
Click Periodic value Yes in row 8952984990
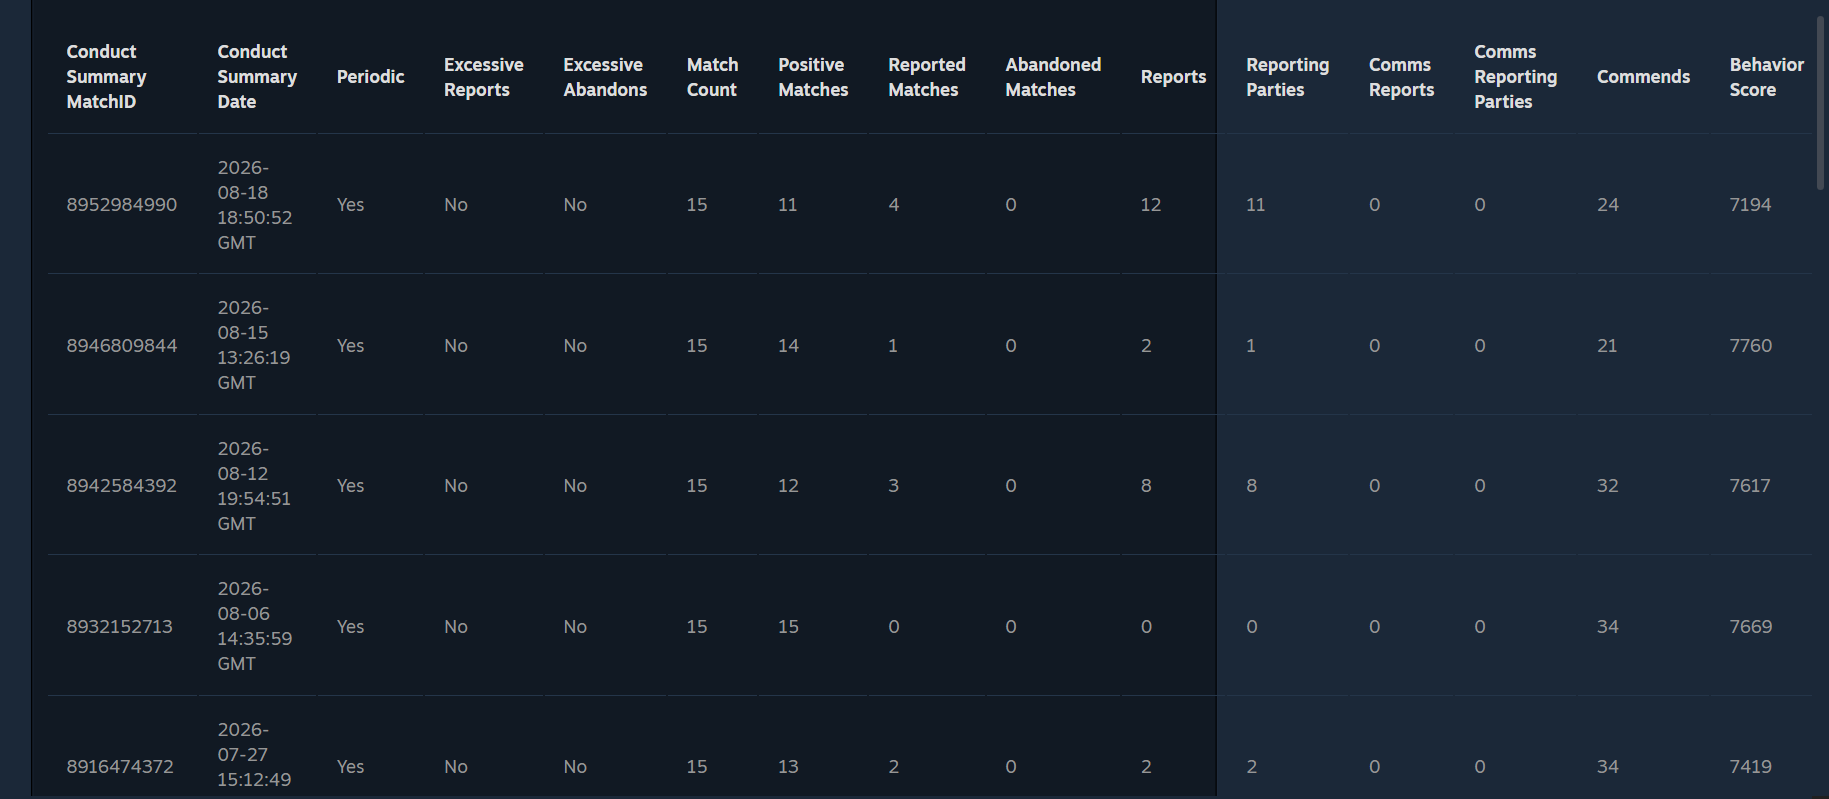click(350, 204)
